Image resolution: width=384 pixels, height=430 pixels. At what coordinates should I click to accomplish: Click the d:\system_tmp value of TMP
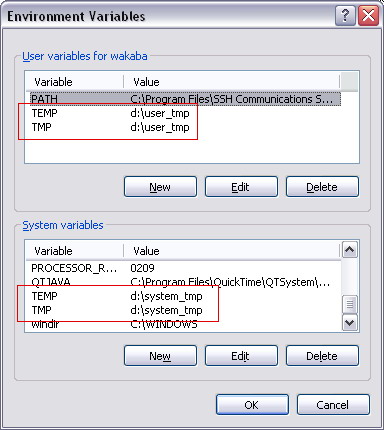166,310
